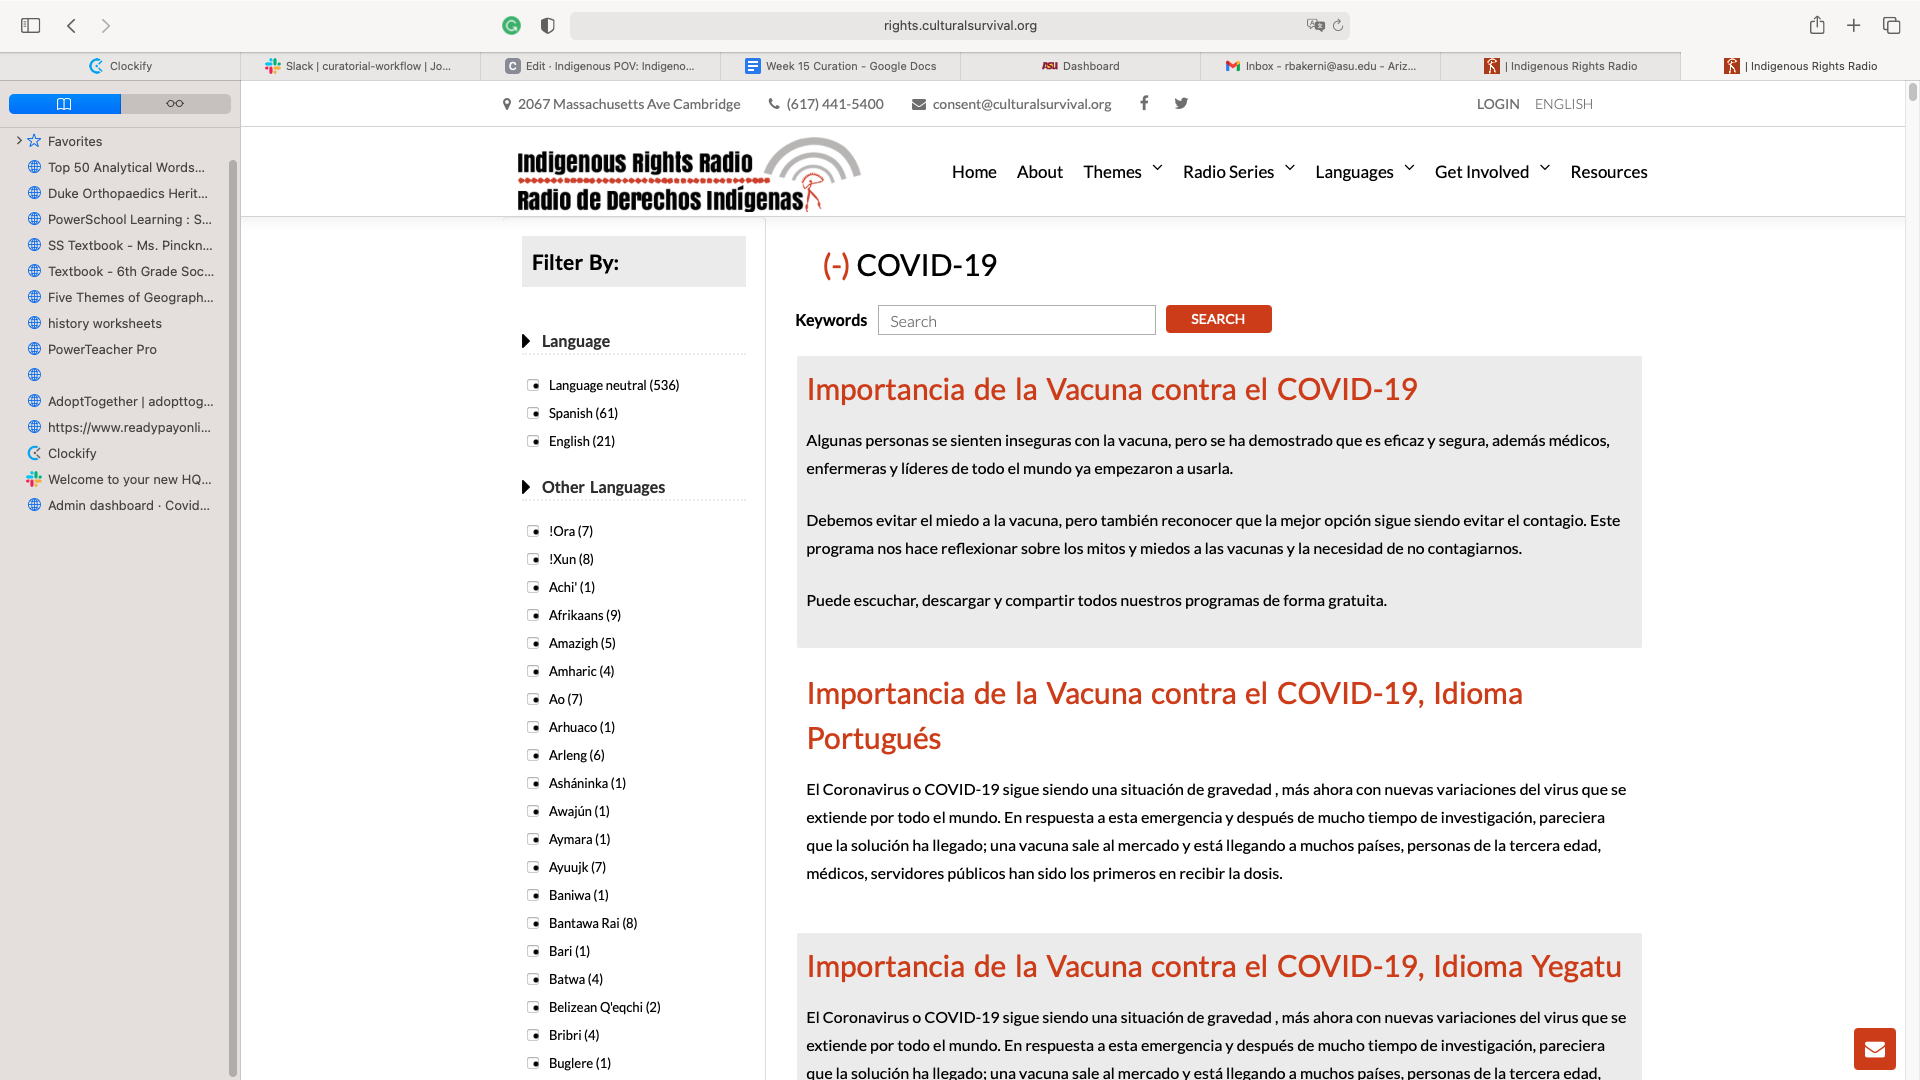The height and width of the screenshot is (1080, 1920).
Task: Open a new tab with the plus icon
Action: [x=1854, y=25]
